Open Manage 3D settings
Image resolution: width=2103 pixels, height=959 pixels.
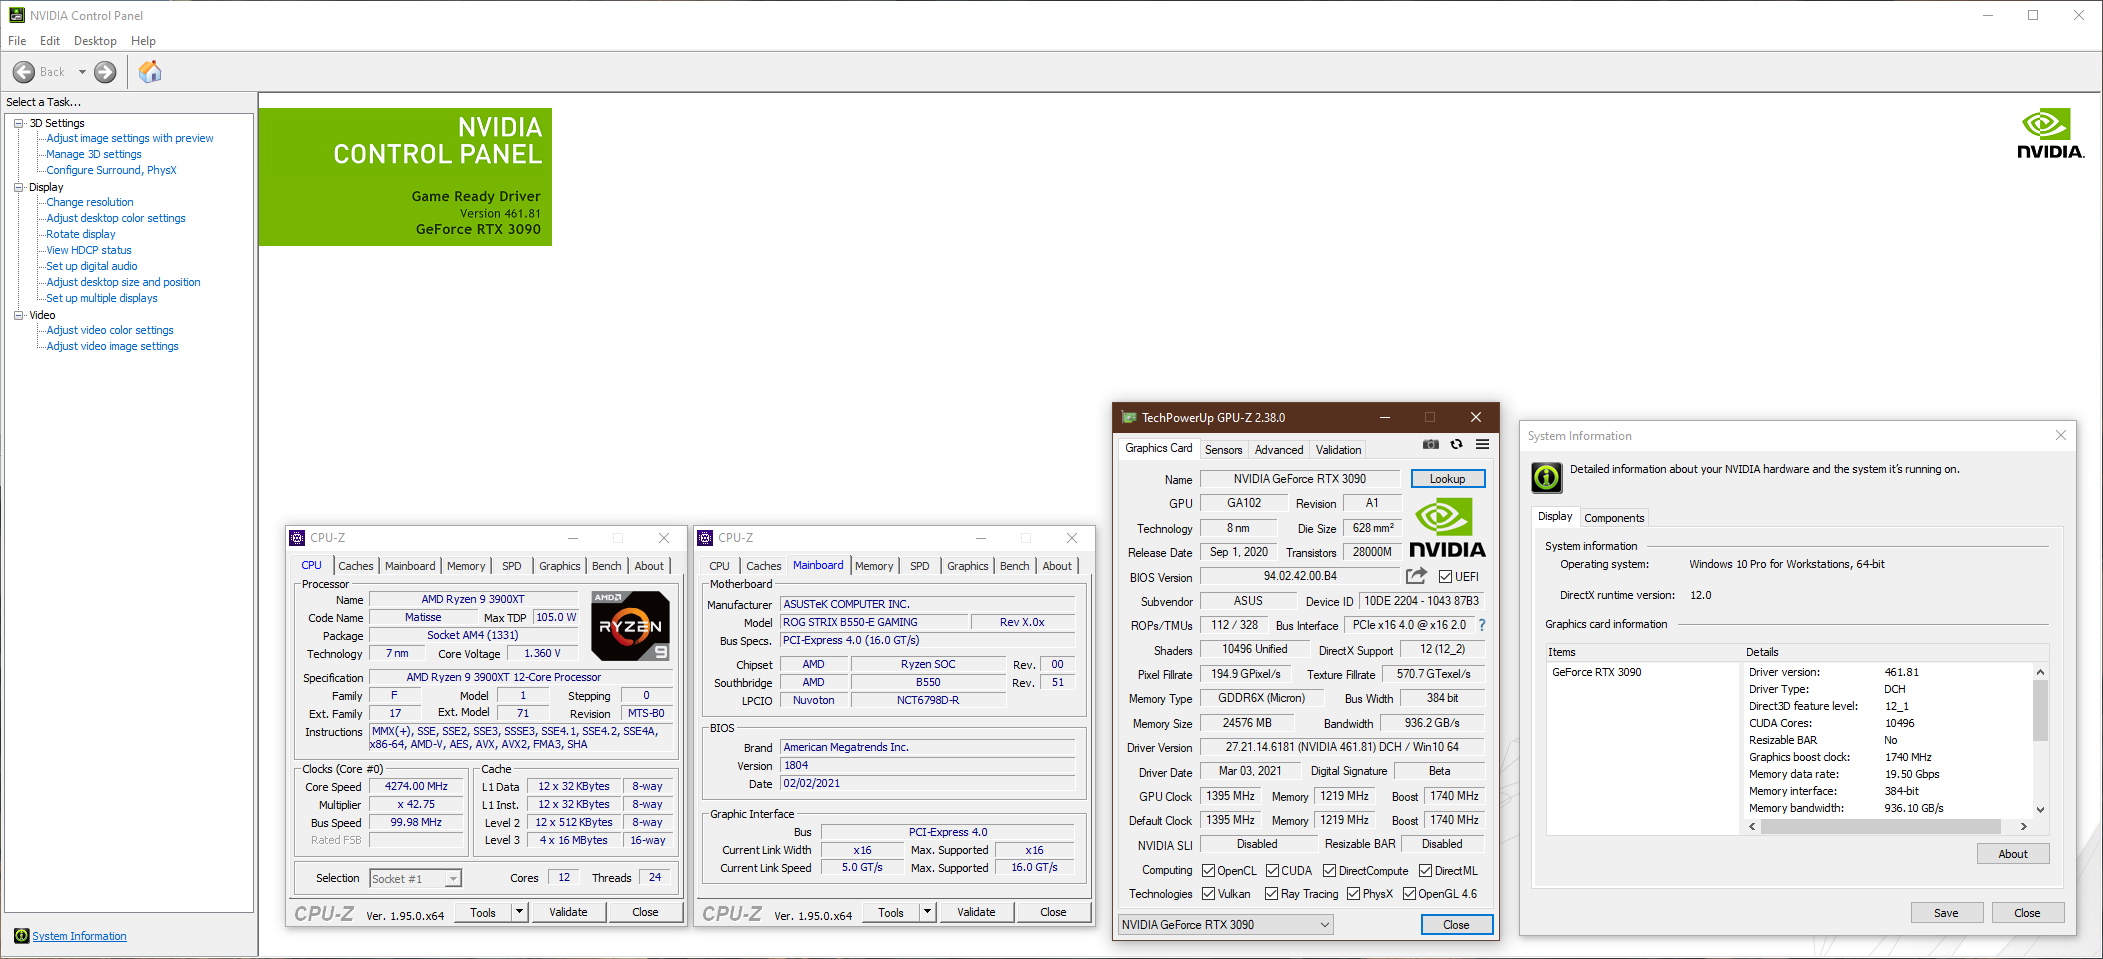[x=94, y=154]
